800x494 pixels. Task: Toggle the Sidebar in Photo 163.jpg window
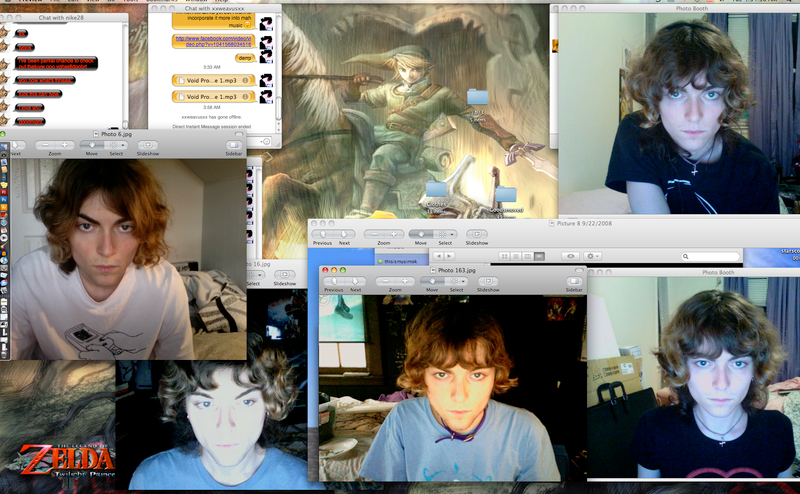coord(574,281)
